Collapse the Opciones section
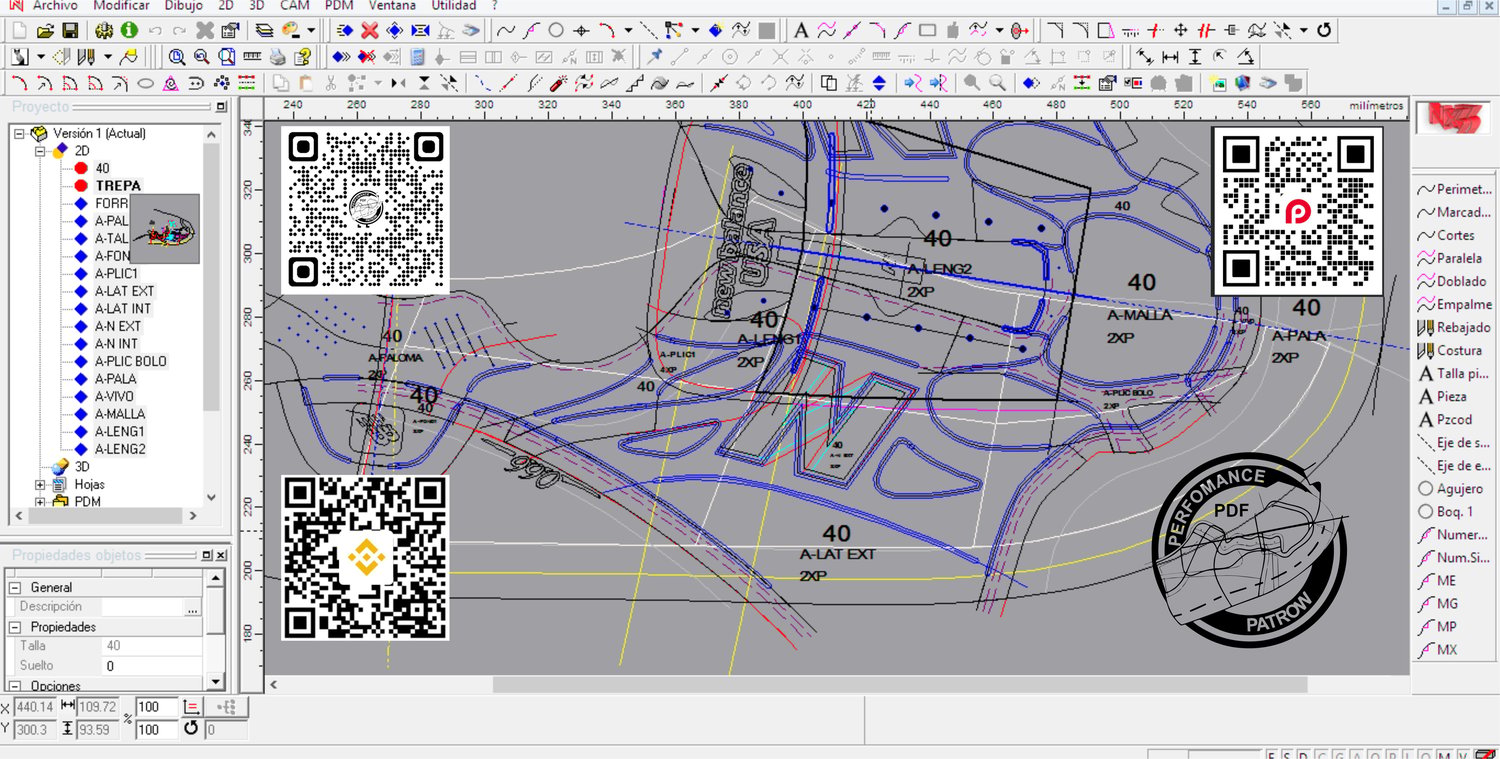1500x759 pixels. click(13, 686)
